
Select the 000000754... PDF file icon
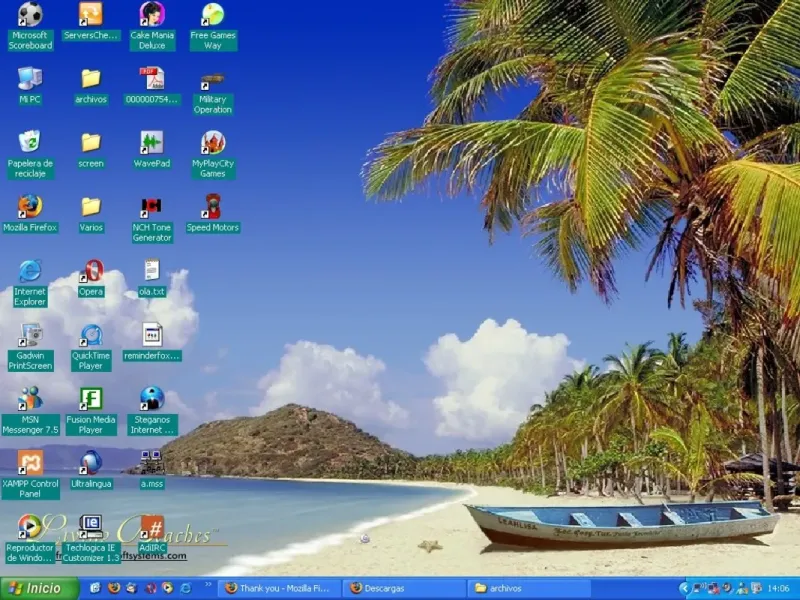pyautogui.click(x=152, y=86)
